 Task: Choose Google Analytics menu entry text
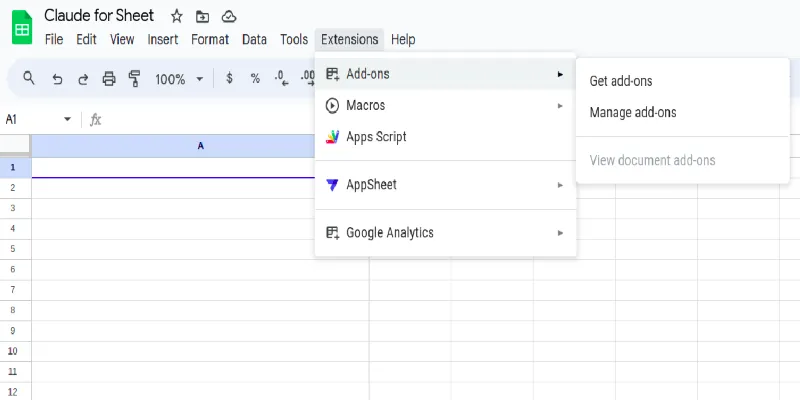click(x=390, y=233)
